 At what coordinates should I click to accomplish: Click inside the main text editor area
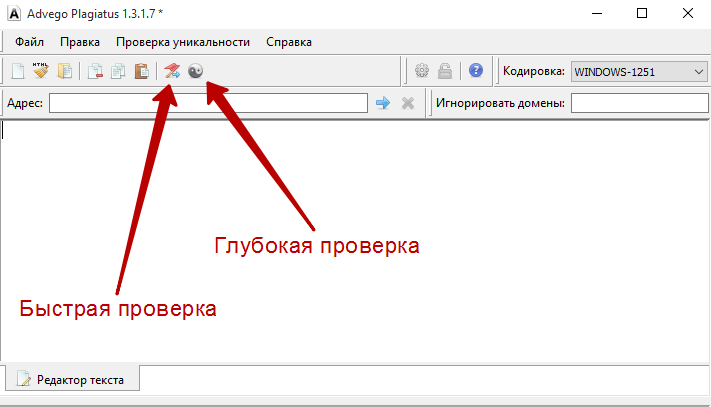point(356,240)
